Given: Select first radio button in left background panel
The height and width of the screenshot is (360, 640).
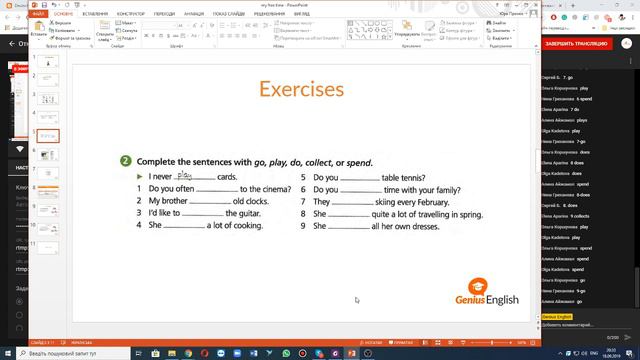Looking at the screenshot, I should (x=19, y=302).
